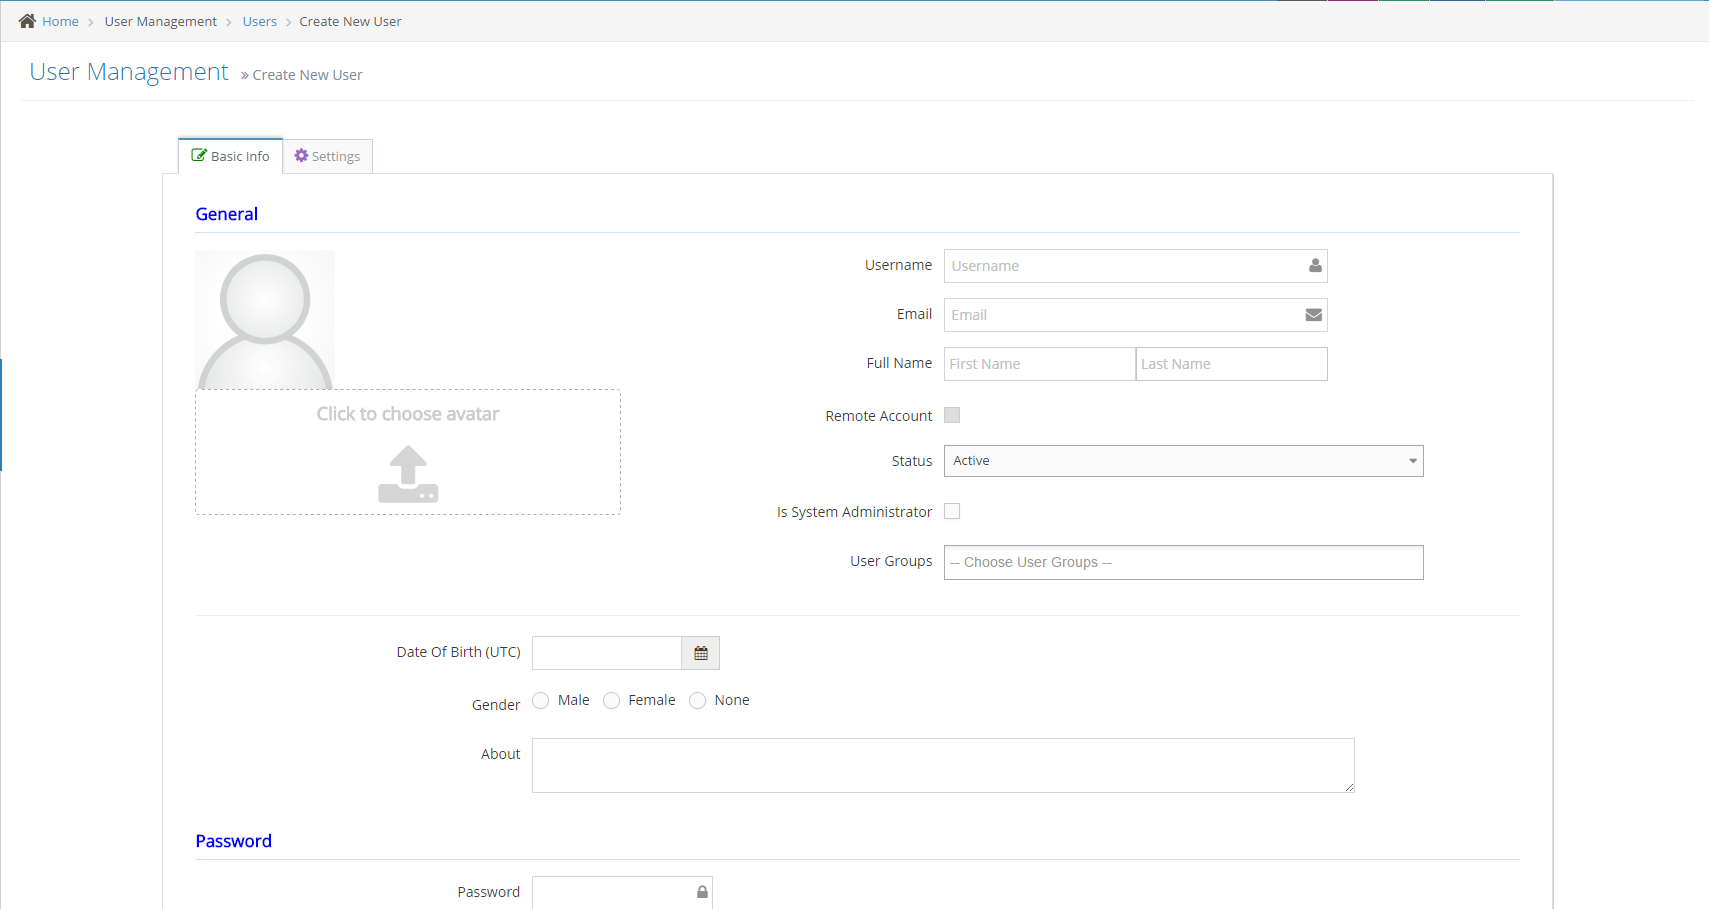
Task: Click the default avatar placeholder image
Action: (x=265, y=320)
